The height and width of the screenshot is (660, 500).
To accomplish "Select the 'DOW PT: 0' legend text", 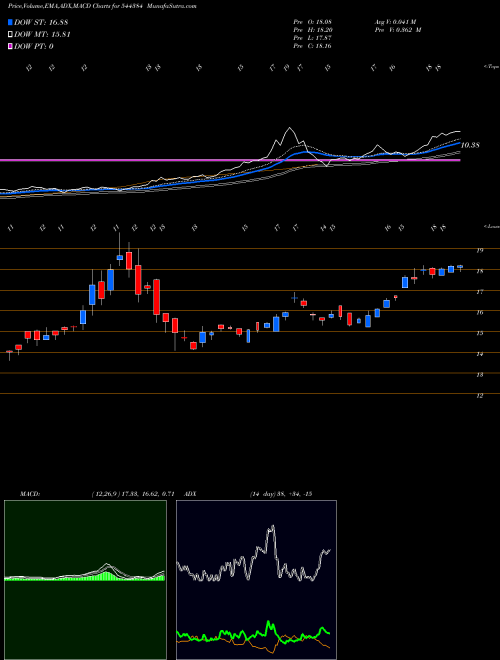I will click(34, 46).
